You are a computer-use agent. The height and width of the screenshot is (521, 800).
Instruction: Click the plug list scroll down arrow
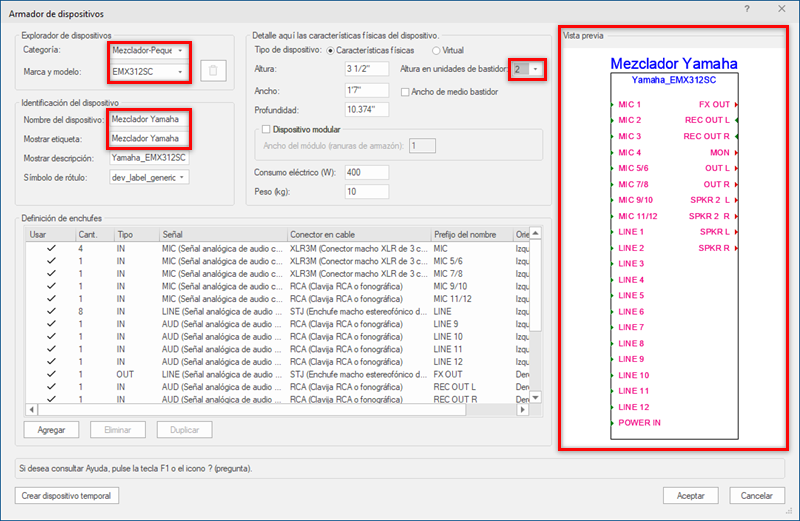535,398
